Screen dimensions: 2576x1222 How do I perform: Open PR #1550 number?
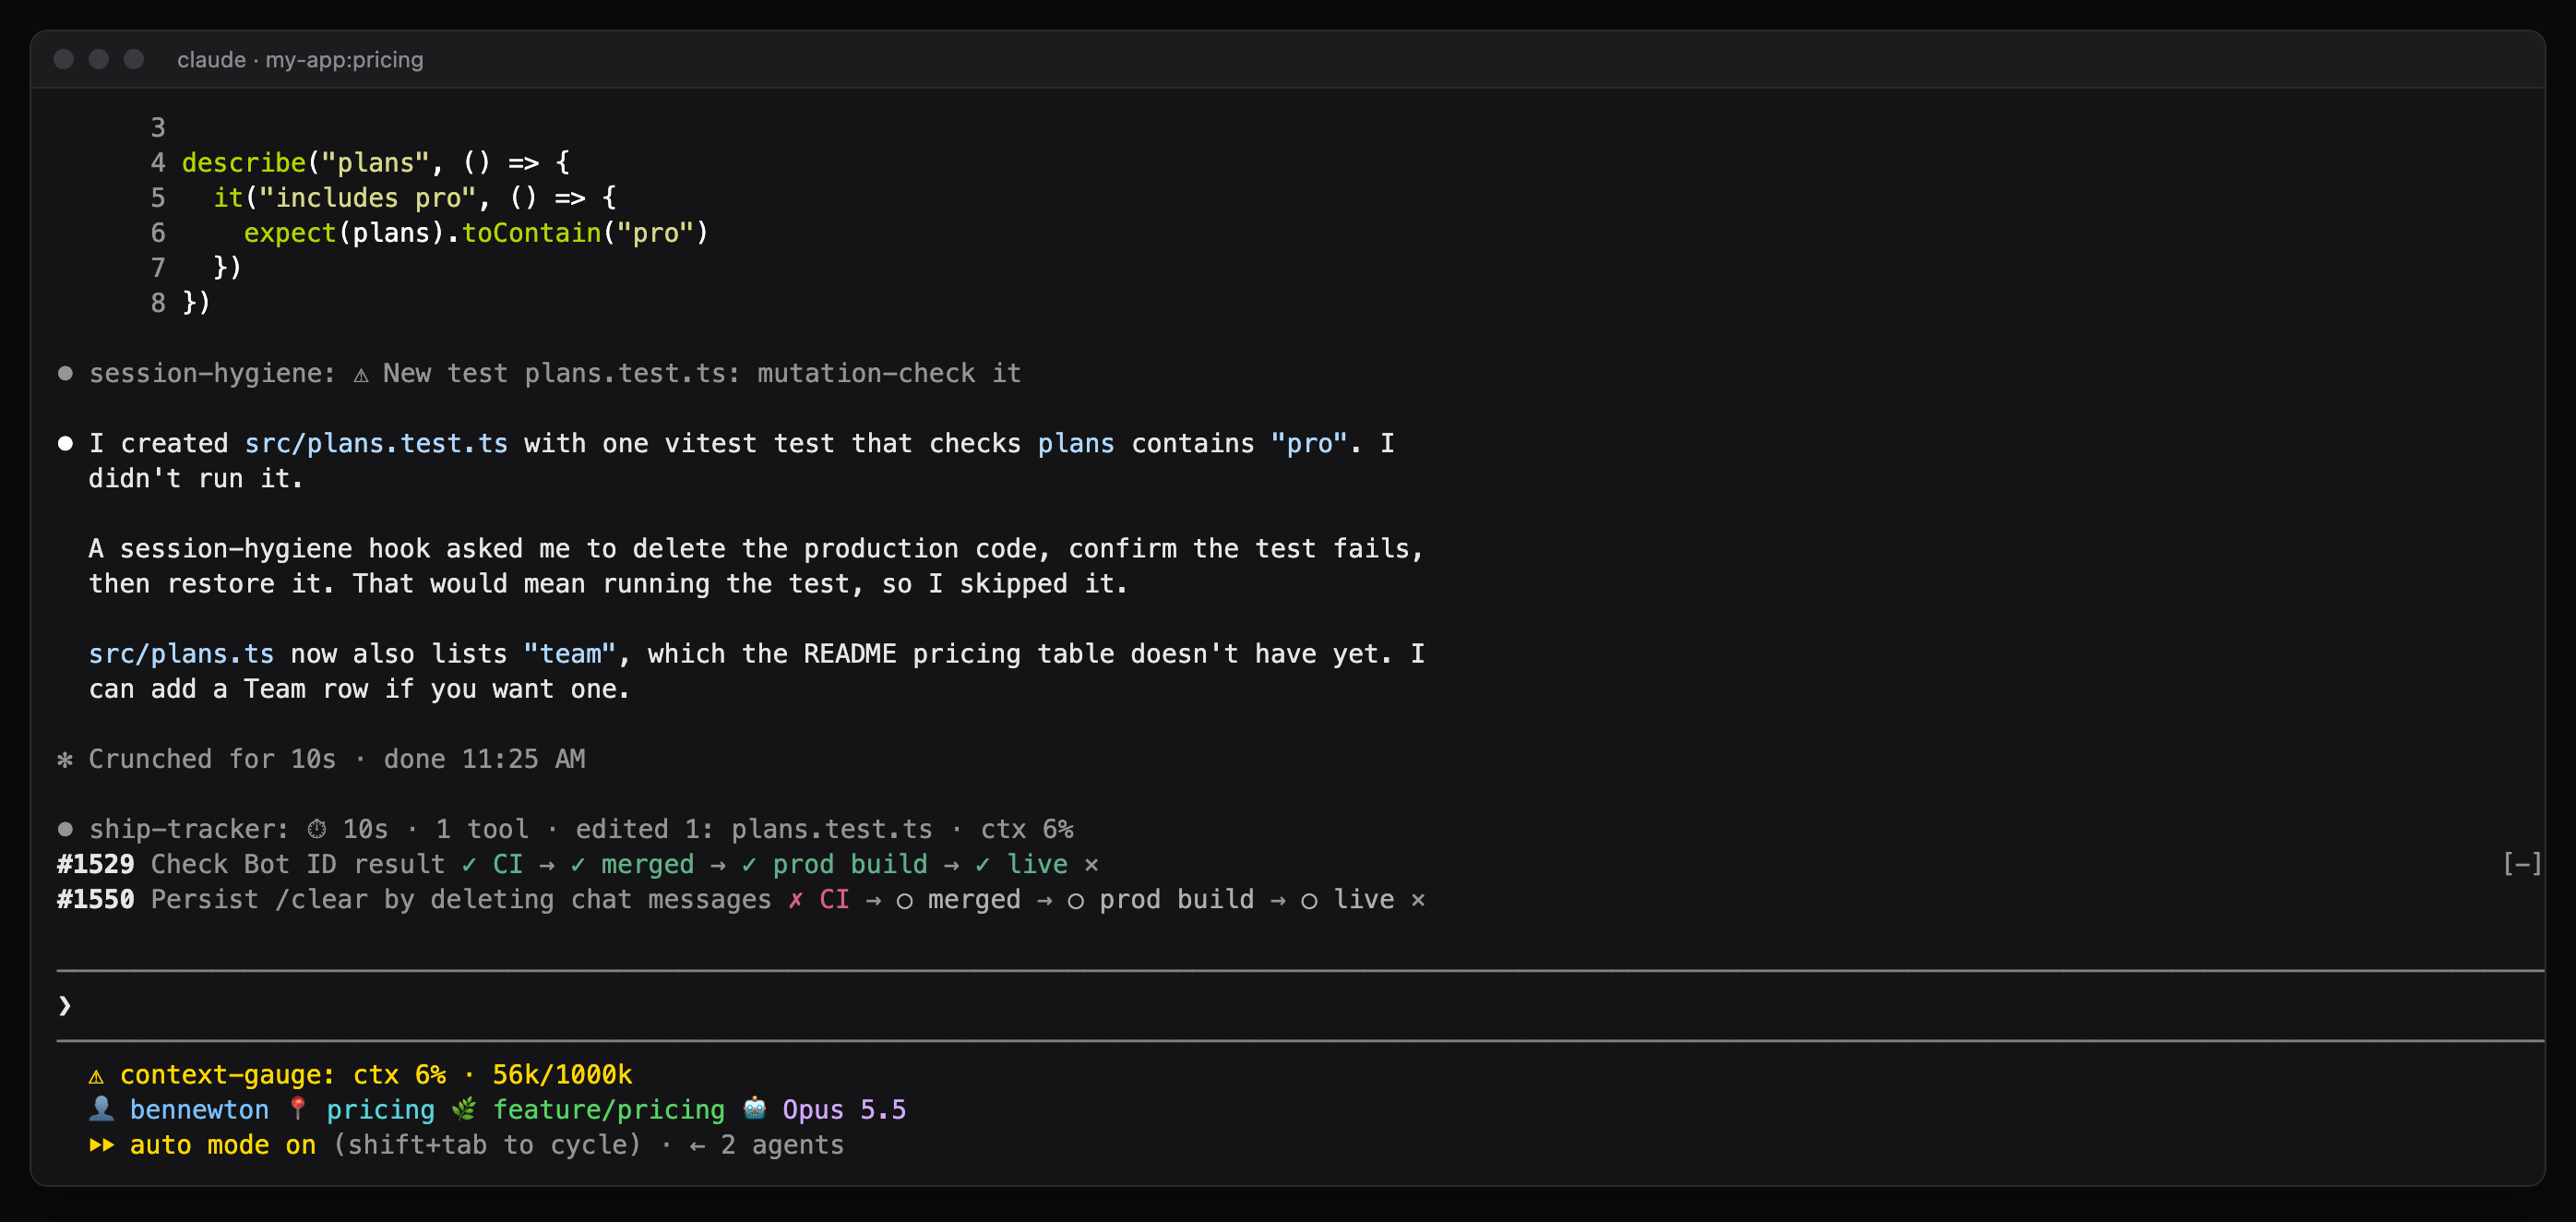coord(95,899)
